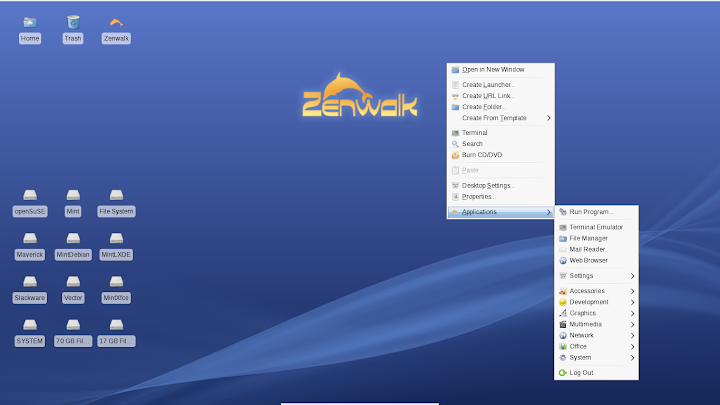
Task: Choose Search in context menu
Action: pos(501,144)
